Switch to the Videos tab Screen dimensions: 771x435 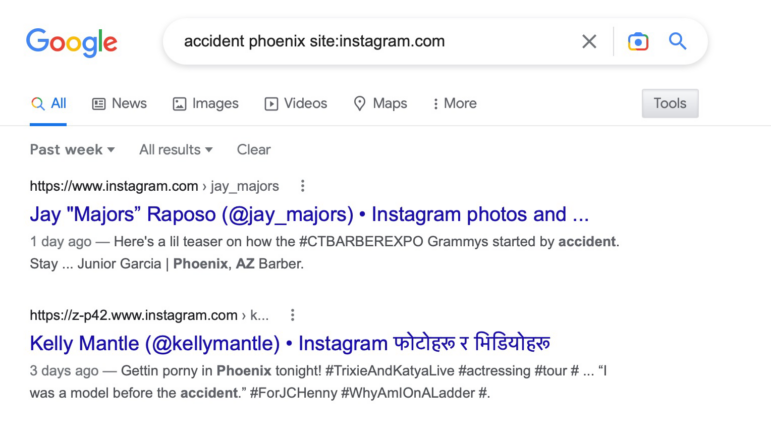tap(296, 104)
